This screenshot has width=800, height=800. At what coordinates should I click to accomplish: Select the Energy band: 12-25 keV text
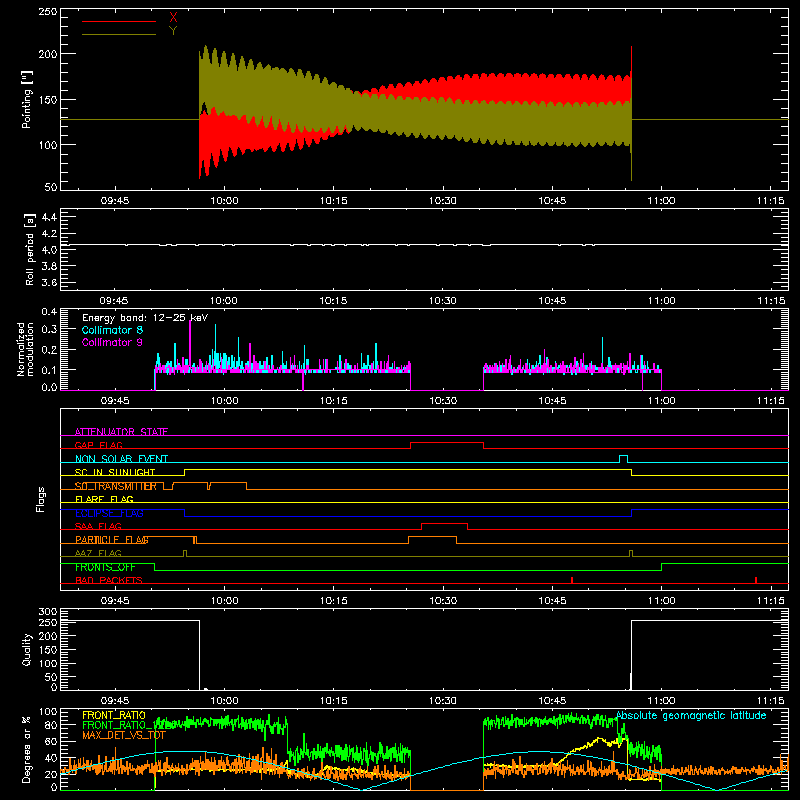coord(145,318)
